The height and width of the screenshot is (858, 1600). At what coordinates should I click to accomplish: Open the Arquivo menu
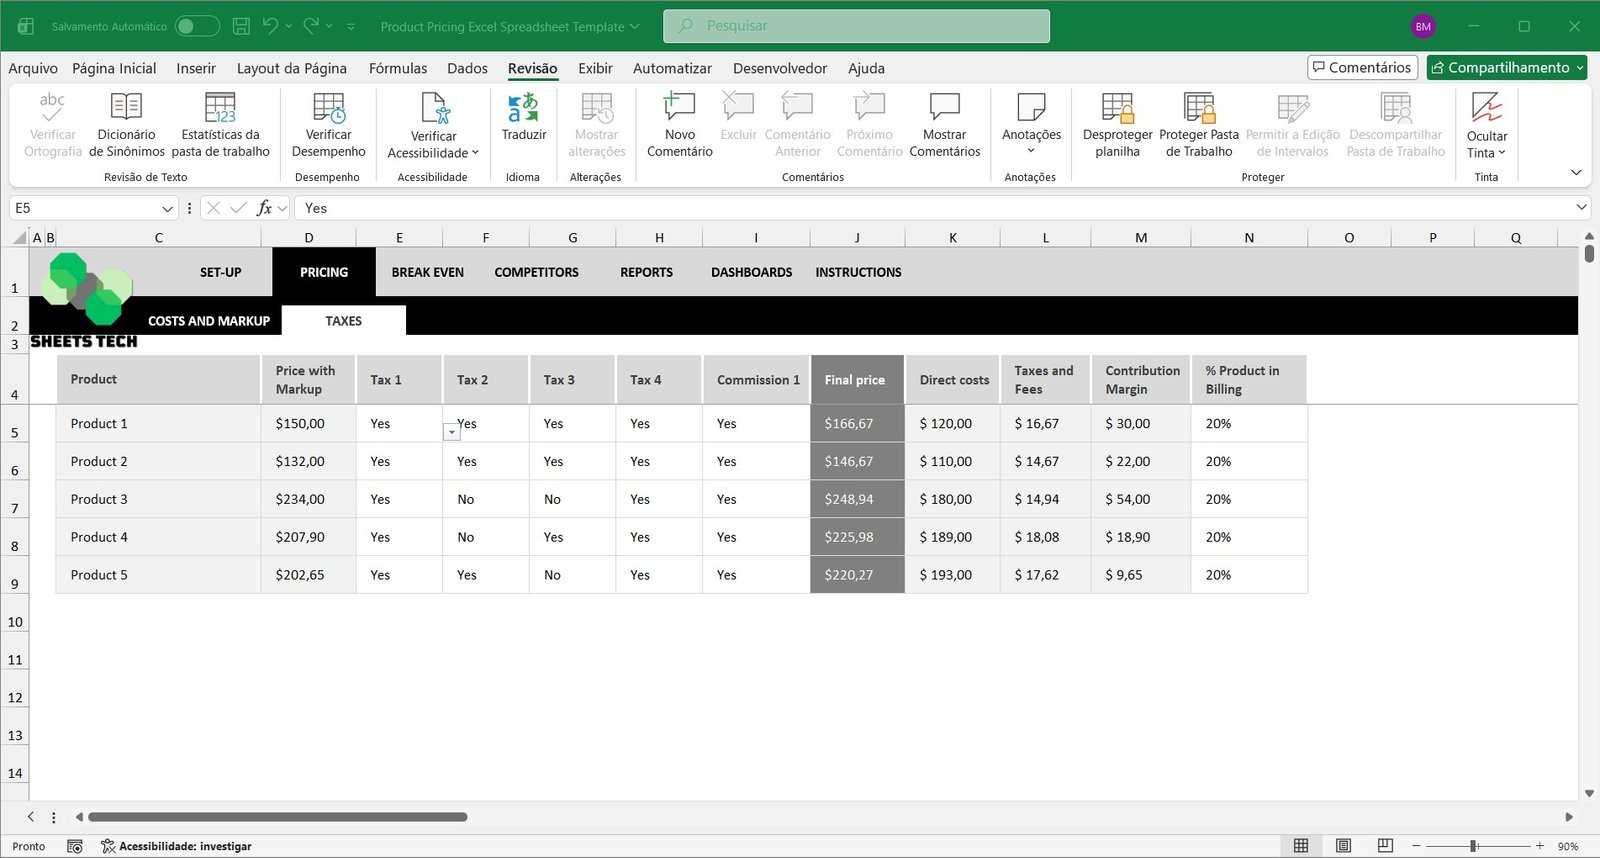coord(33,68)
